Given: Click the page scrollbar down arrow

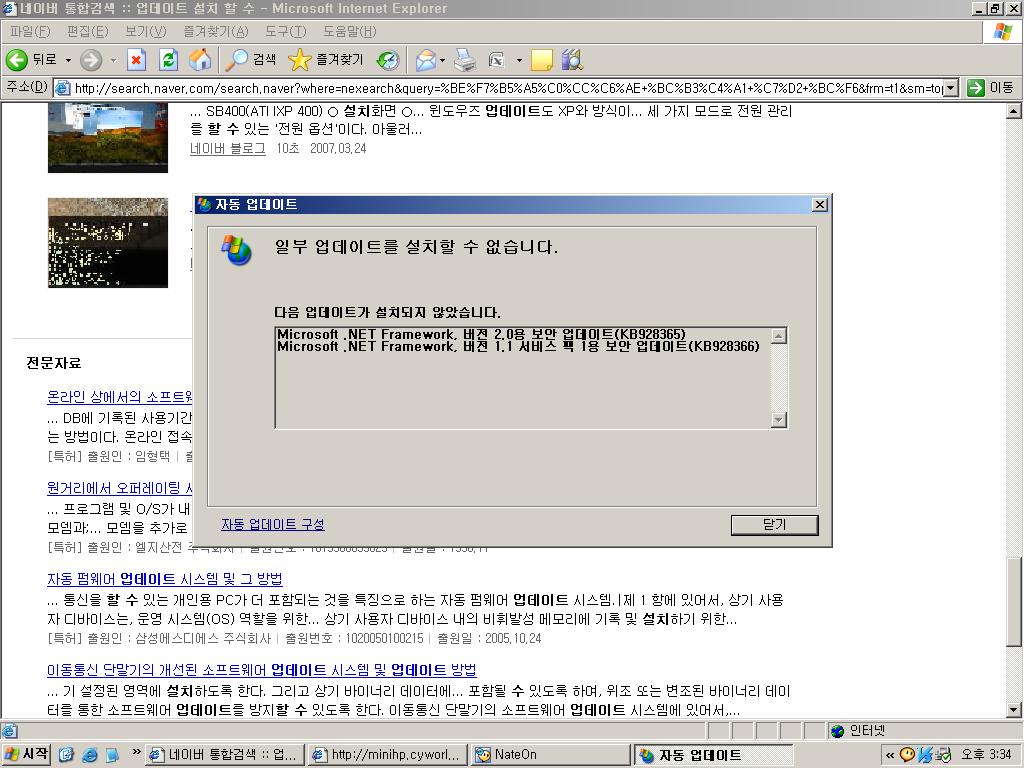Looking at the screenshot, I should (1014, 710).
